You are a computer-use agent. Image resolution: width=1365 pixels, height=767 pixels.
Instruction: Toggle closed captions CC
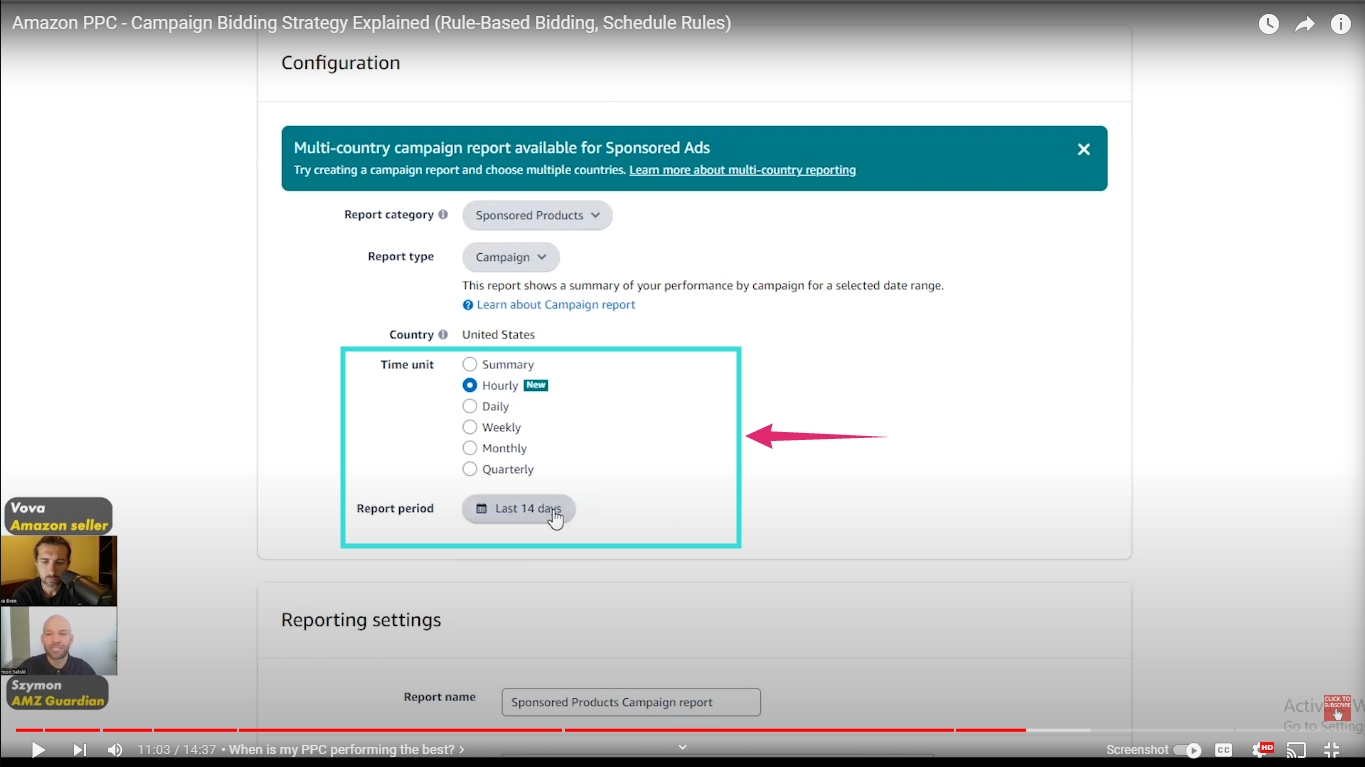[1223, 750]
